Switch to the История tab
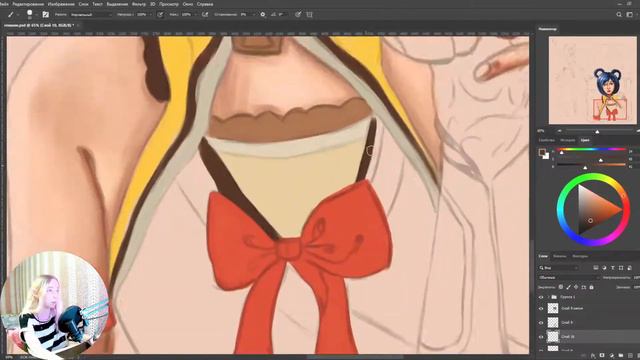The image size is (640, 360). [567, 140]
